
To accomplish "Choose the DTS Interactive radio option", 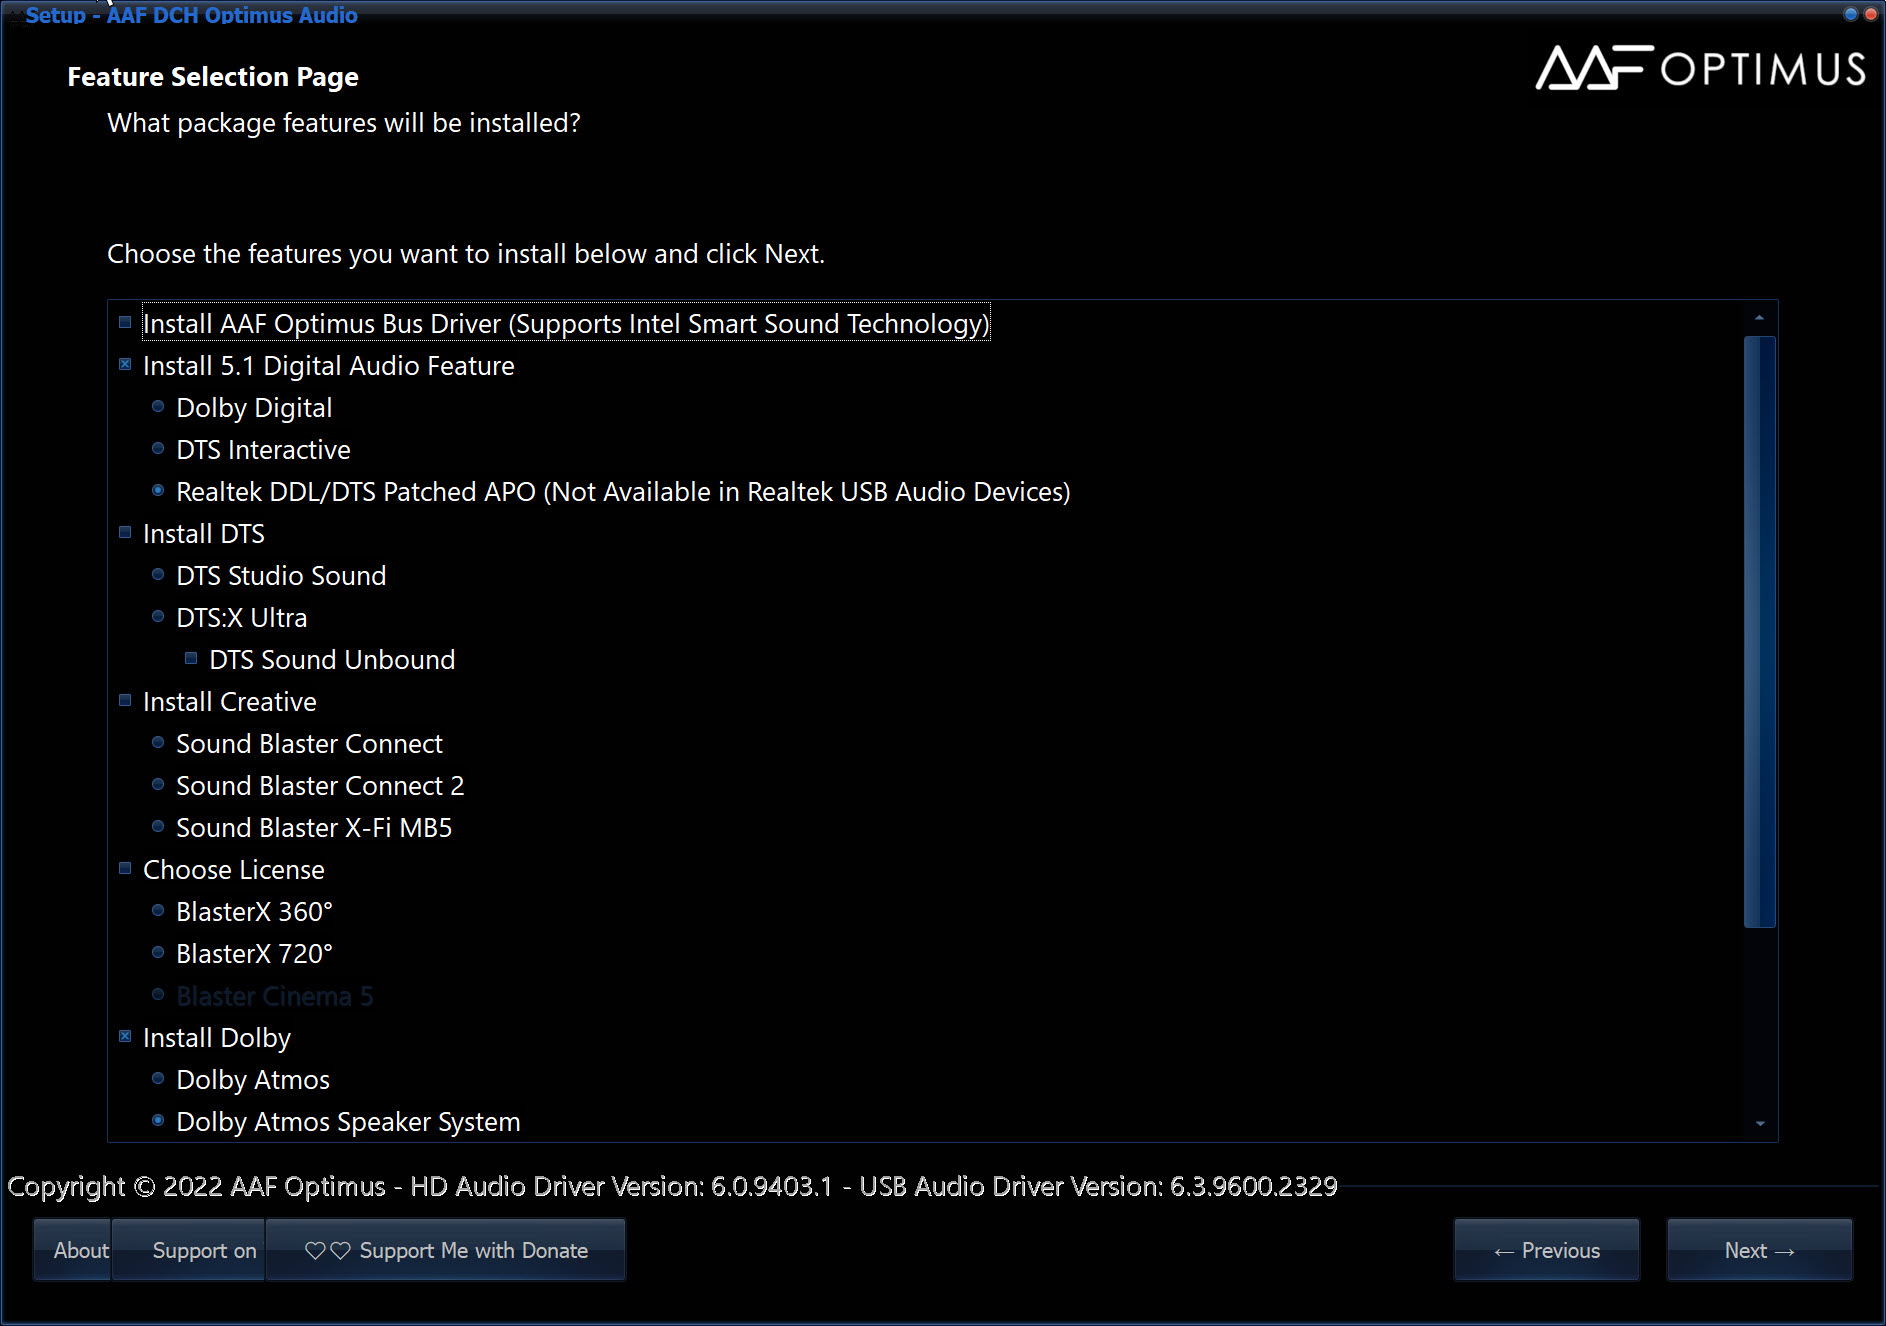I will 158,448.
